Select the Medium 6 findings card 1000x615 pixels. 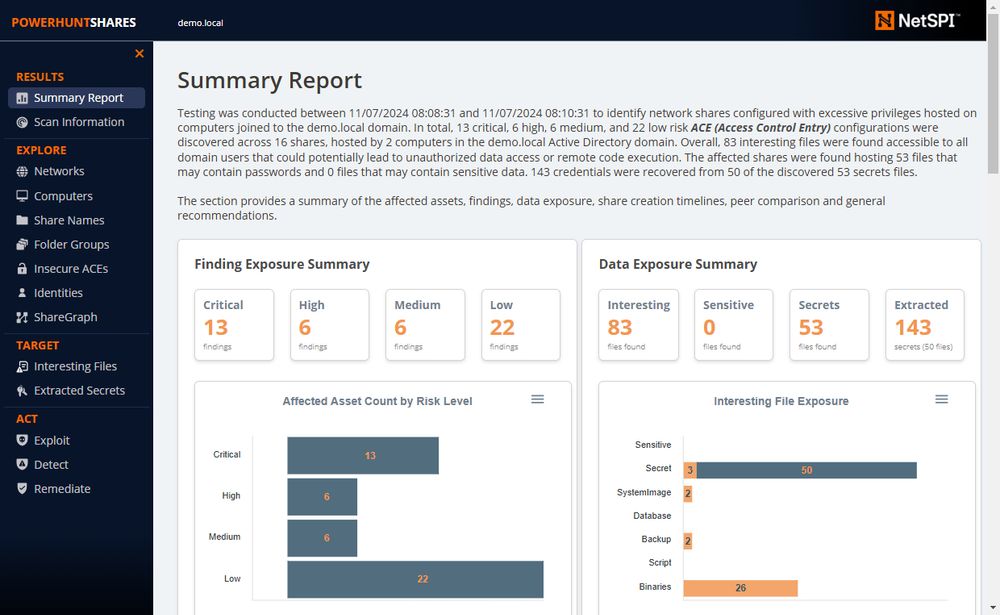(x=425, y=325)
